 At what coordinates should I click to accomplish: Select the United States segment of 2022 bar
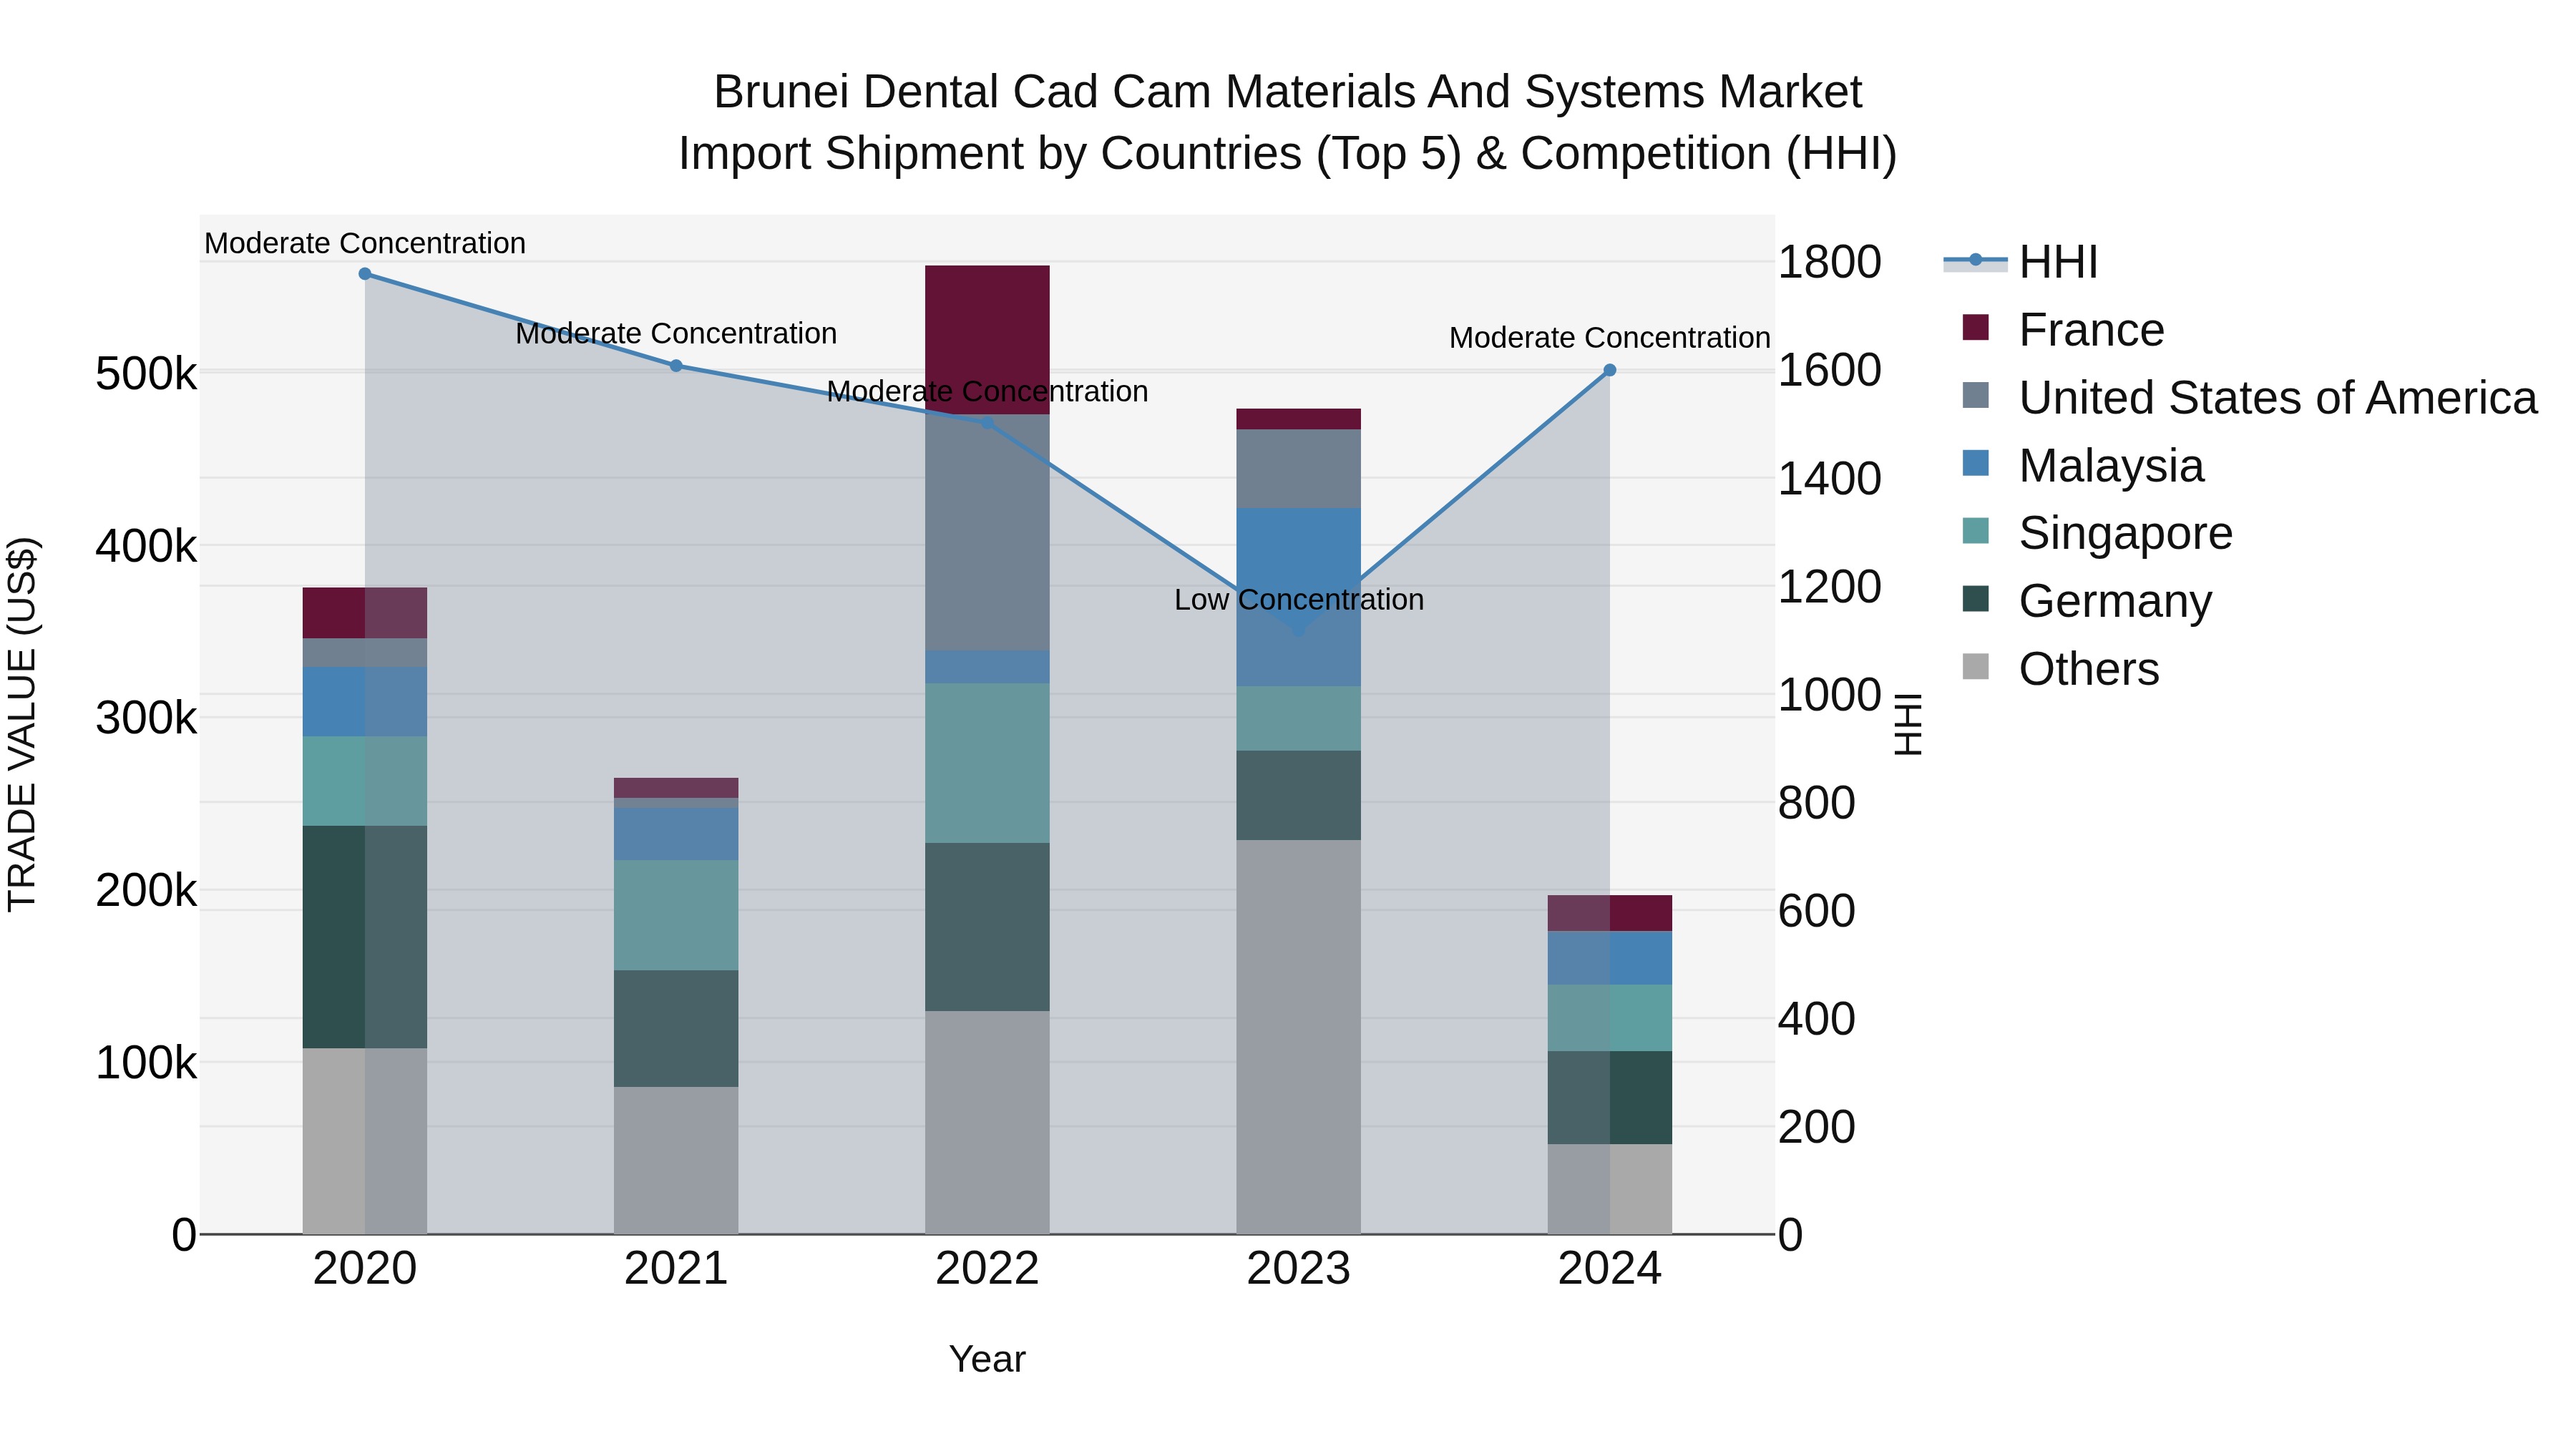click(x=987, y=533)
